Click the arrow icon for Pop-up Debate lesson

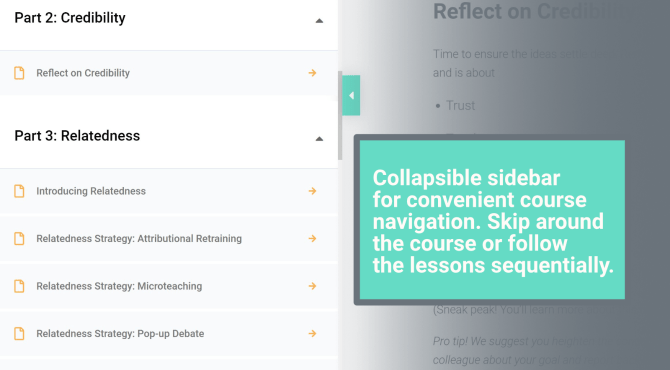point(312,333)
